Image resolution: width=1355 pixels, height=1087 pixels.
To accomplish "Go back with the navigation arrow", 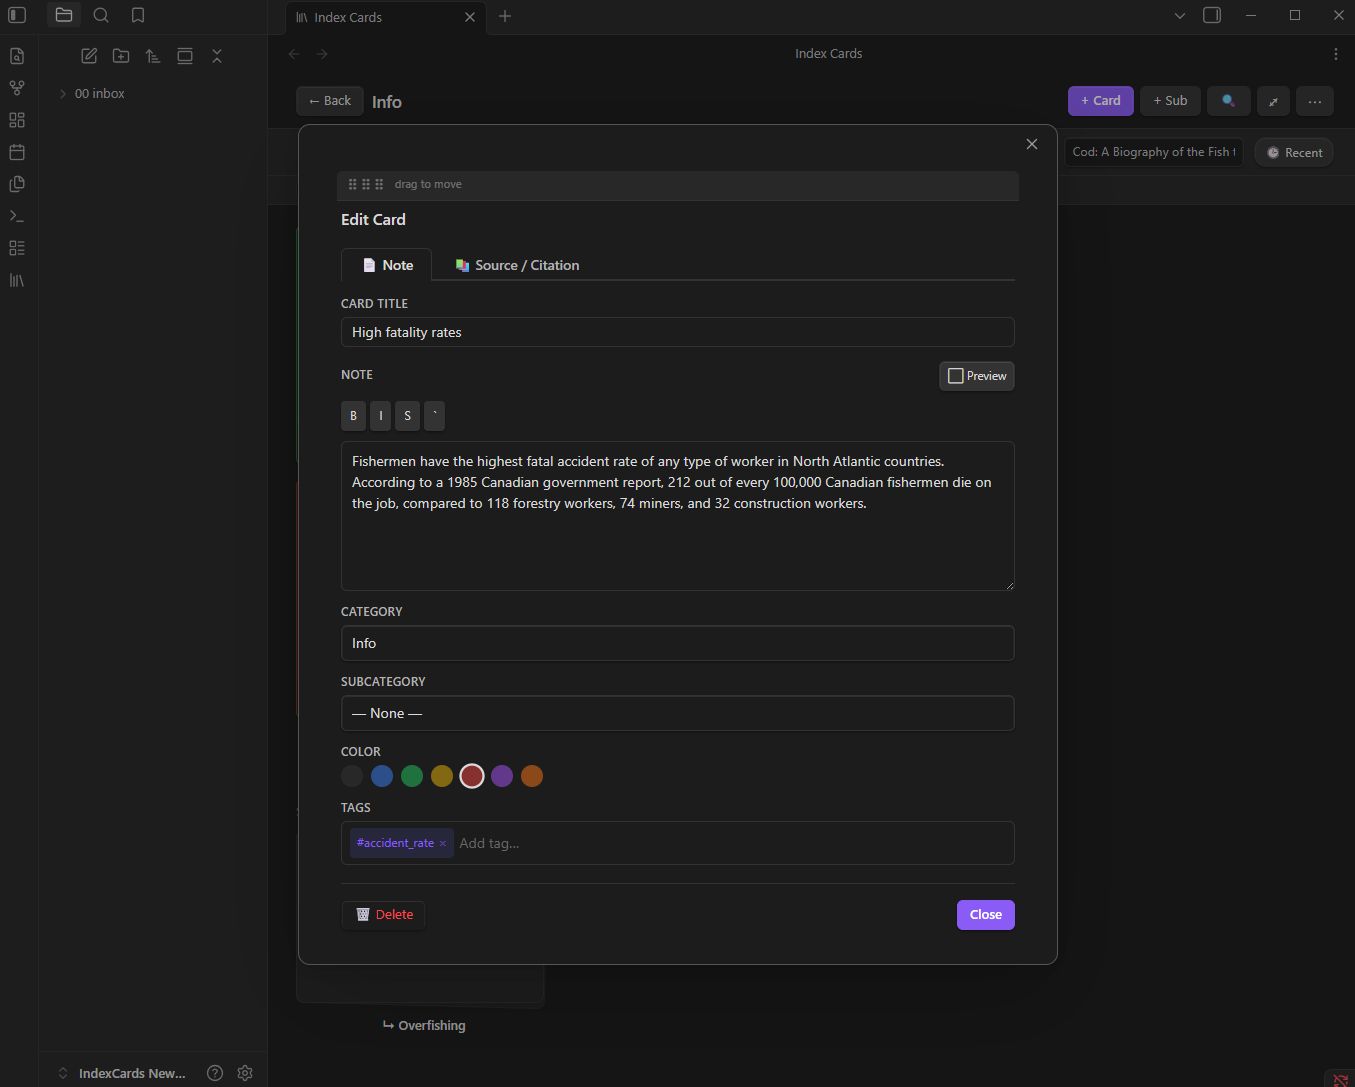I will pyautogui.click(x=294, y=53).
